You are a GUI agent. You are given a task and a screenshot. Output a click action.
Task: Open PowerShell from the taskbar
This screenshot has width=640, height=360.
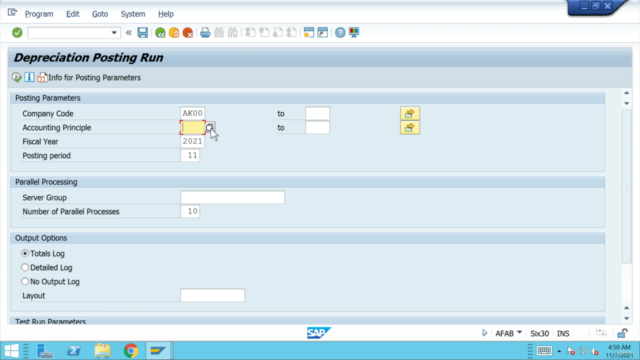point(73,351)
